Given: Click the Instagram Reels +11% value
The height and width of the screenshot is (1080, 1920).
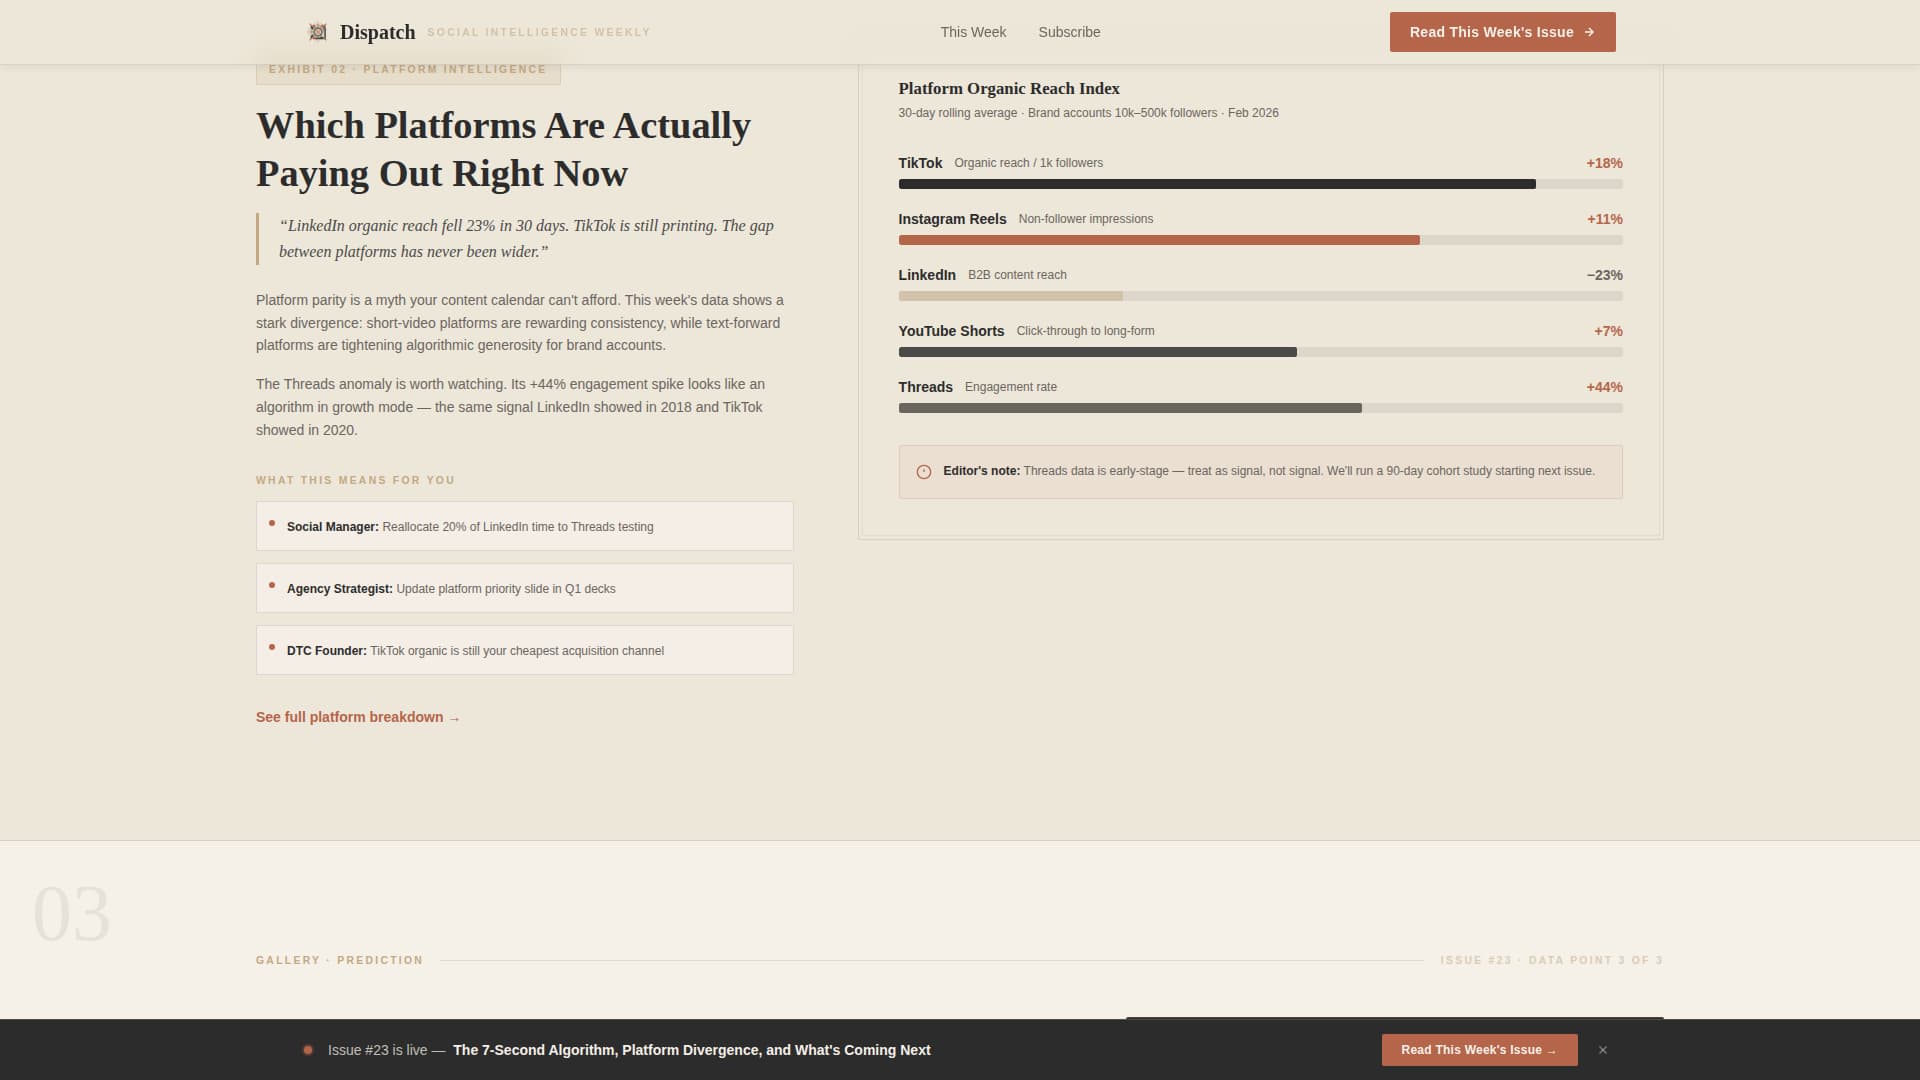Looking at the screenshot, I should [1604, 219].
